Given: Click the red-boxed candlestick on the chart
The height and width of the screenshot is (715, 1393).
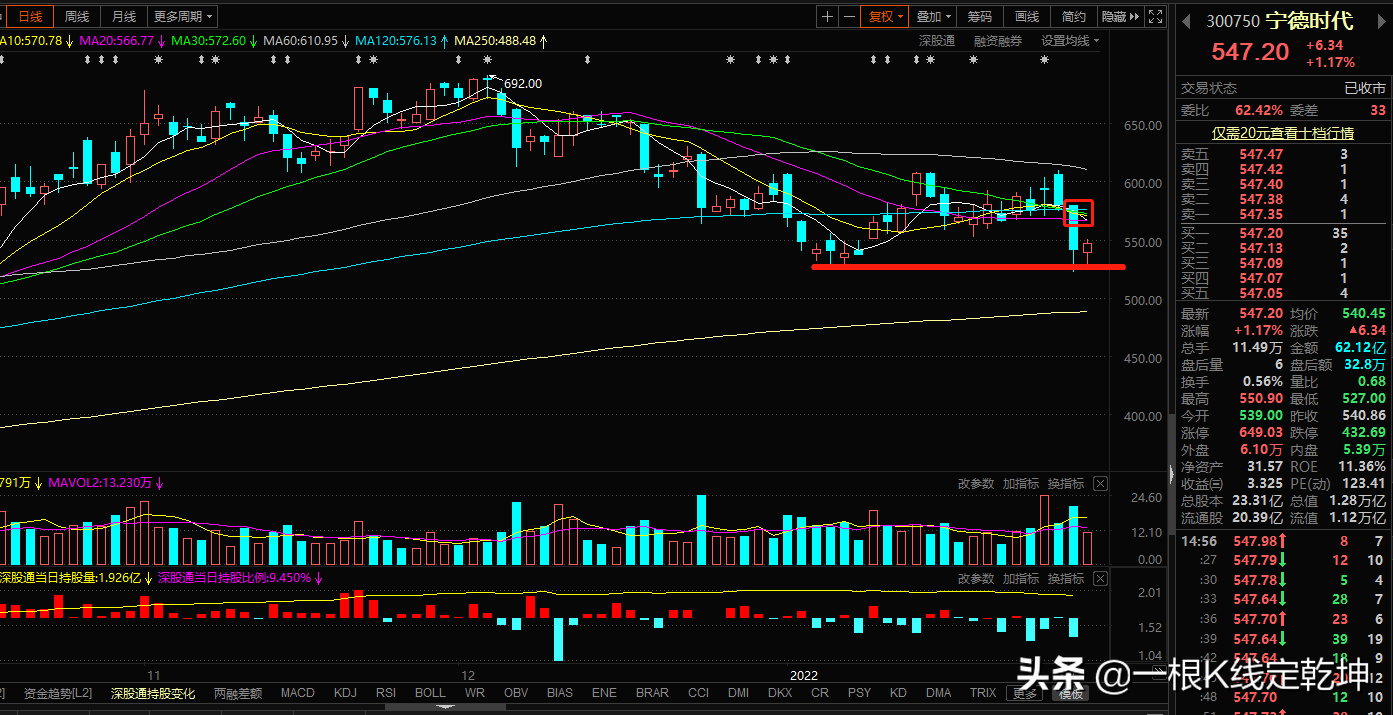Looking at the screenshot, I should click(x=1077, y=213).
